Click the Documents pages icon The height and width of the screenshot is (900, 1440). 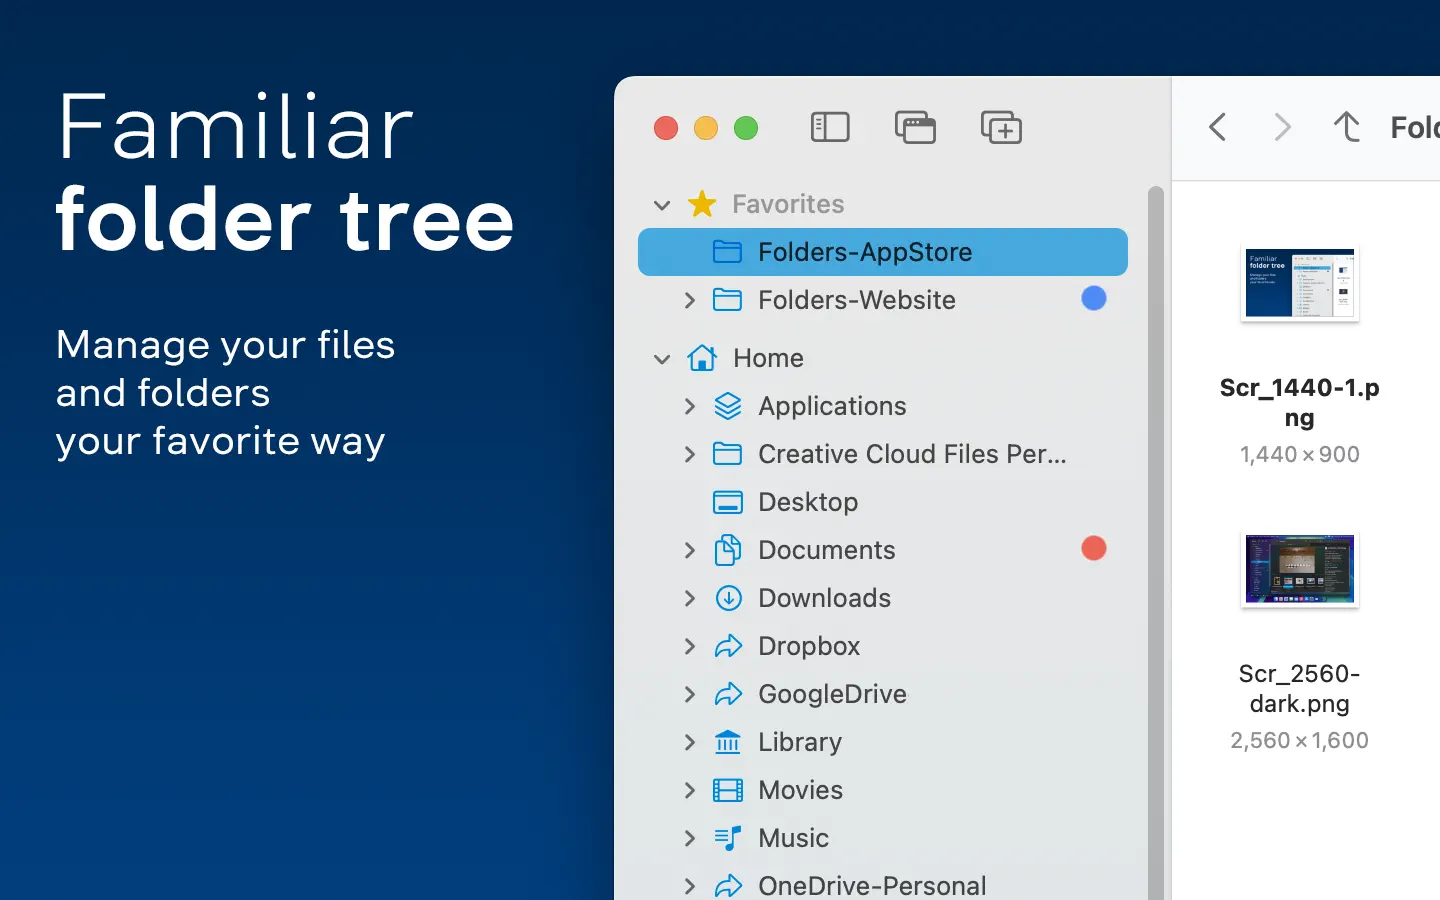click(x=728, y=550)
